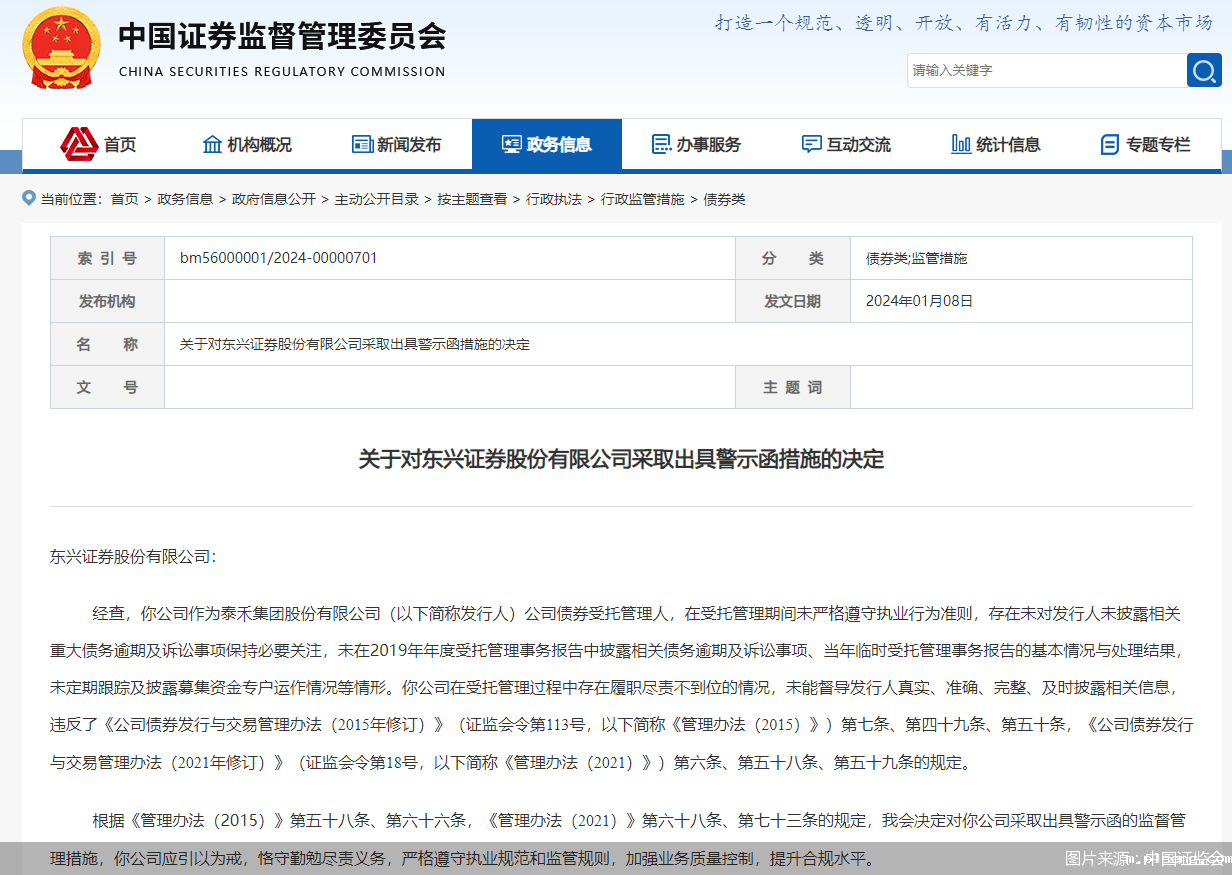Click 首页 in the breadcrumb trail
The width and height of the screenshot is (1232, 875).
[124, 199]
